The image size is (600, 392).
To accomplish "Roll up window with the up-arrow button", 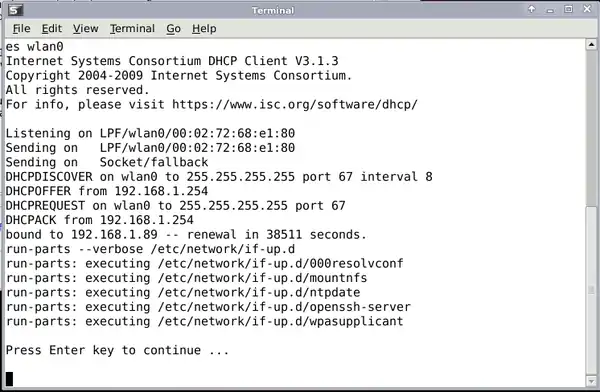I will click(x=532, y=9).
